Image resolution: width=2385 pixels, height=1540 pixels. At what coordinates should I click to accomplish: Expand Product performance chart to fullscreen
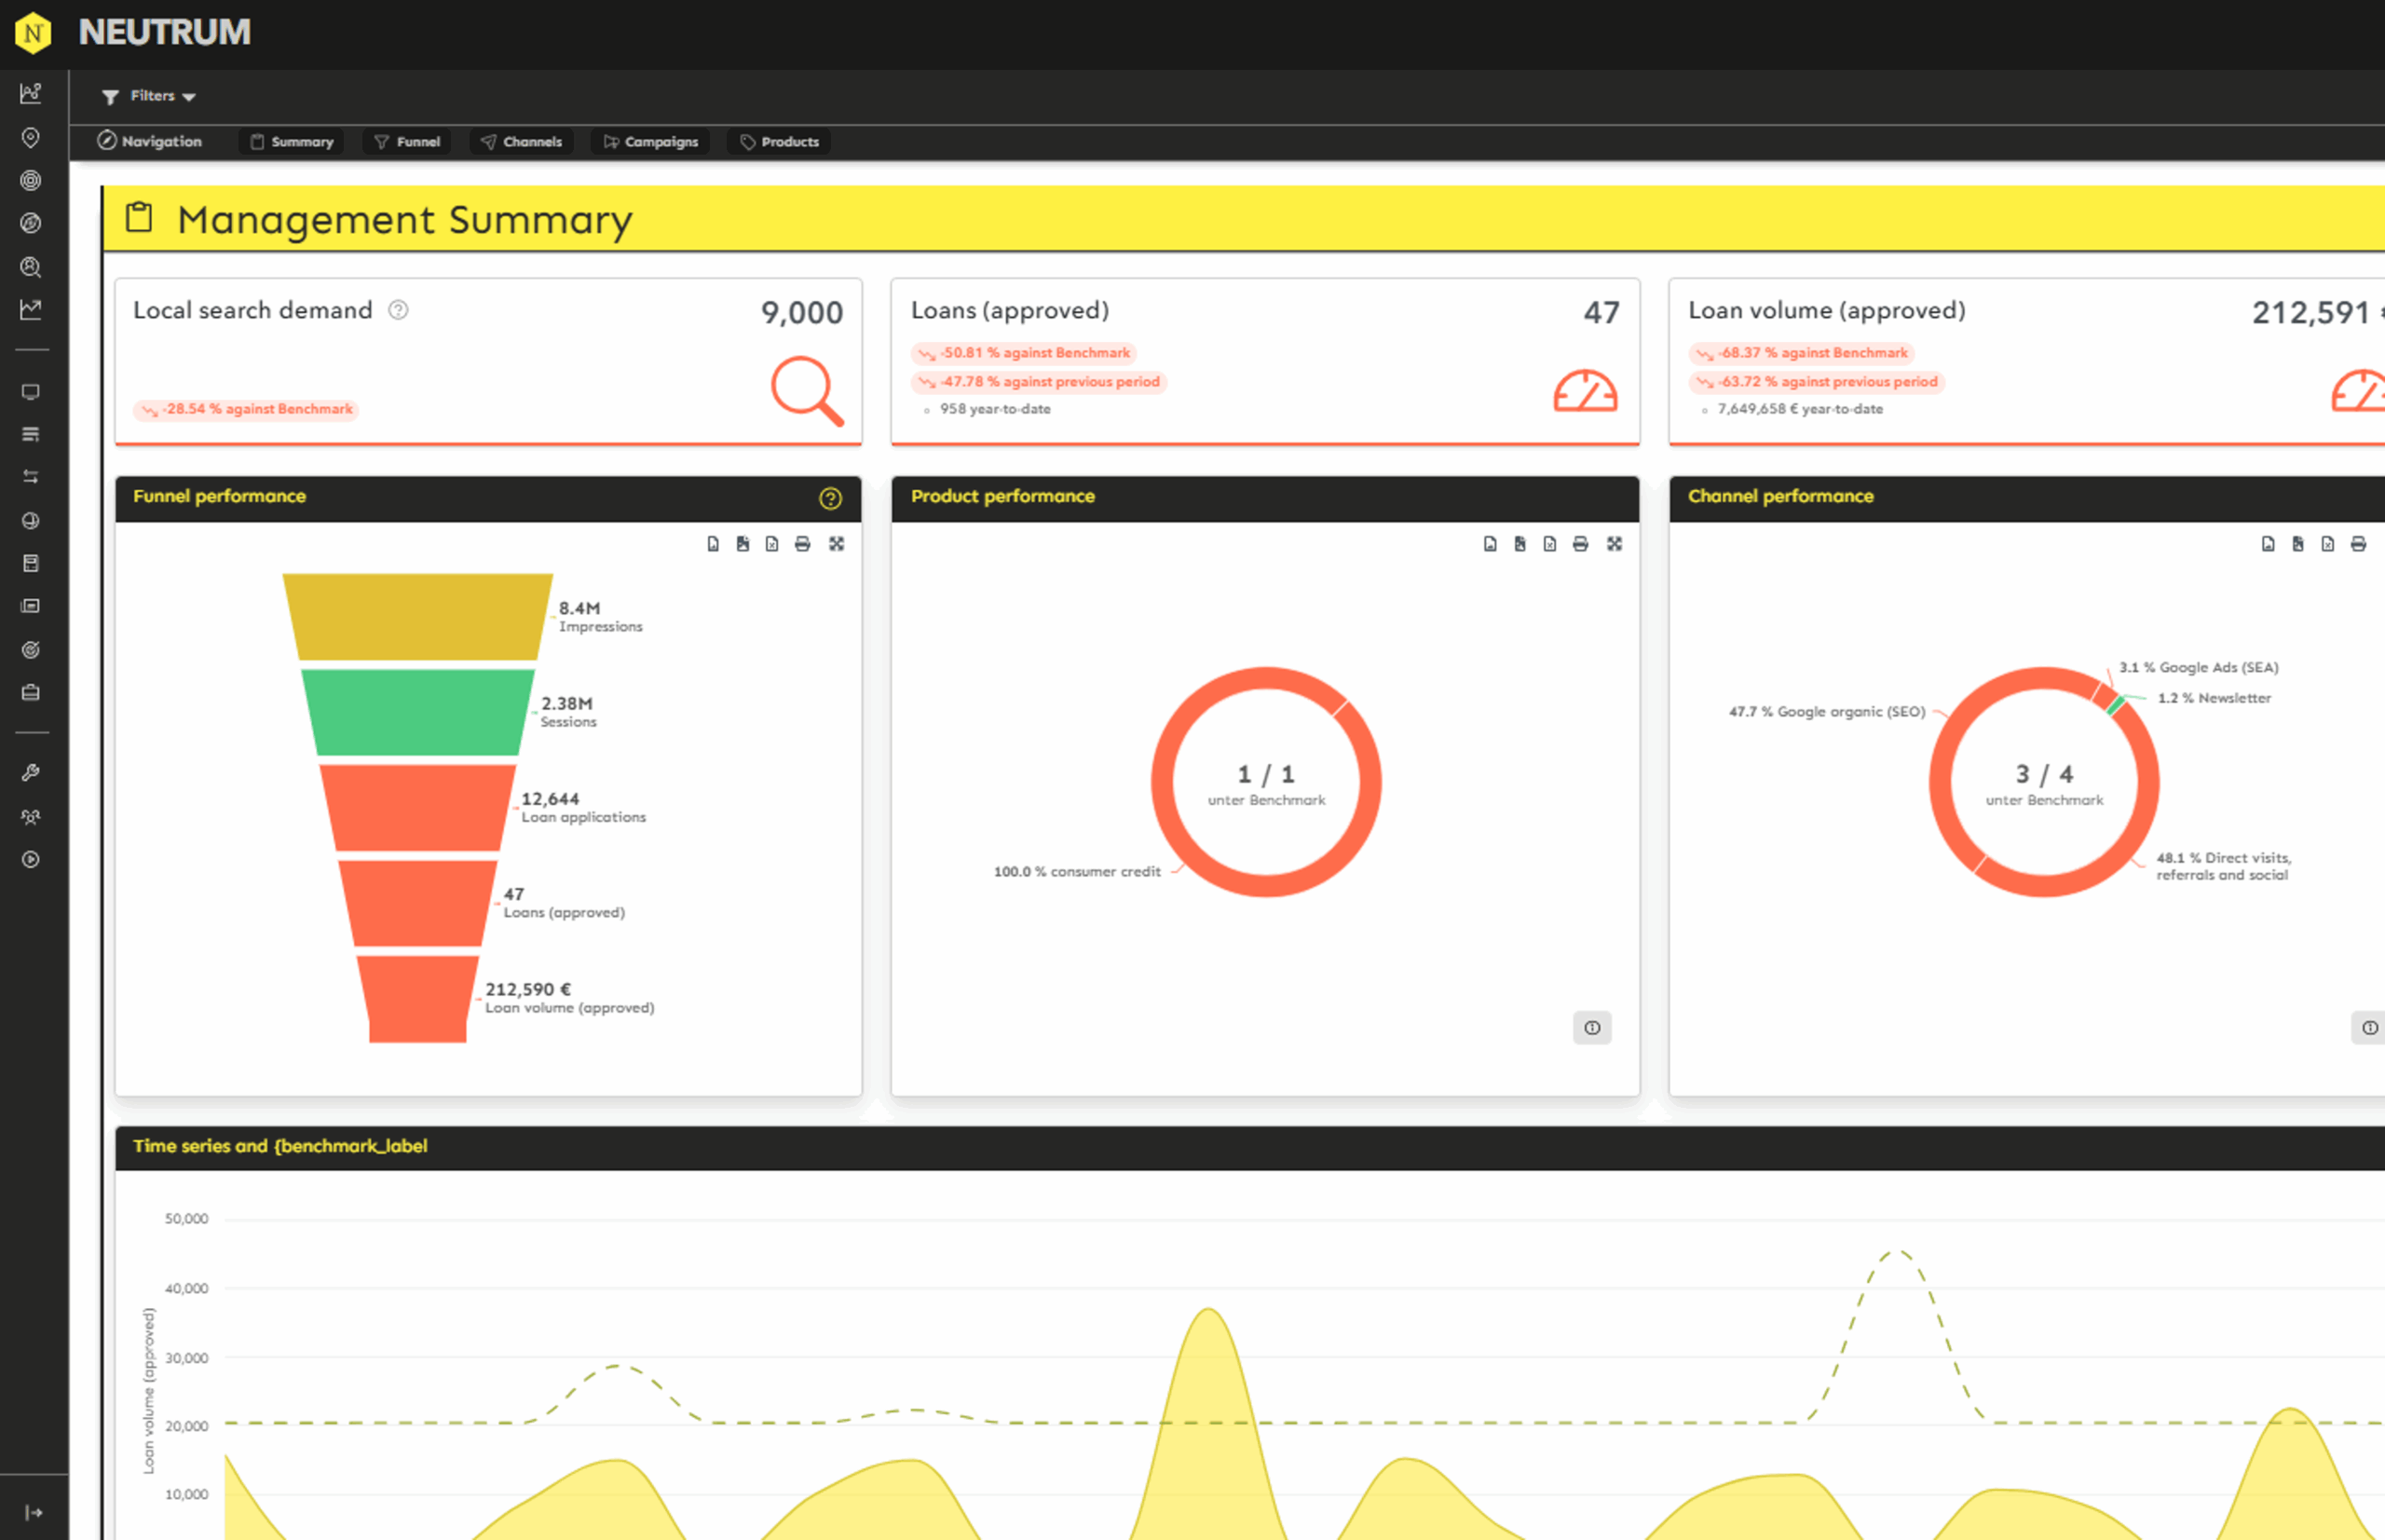(x=1614, y=544)
